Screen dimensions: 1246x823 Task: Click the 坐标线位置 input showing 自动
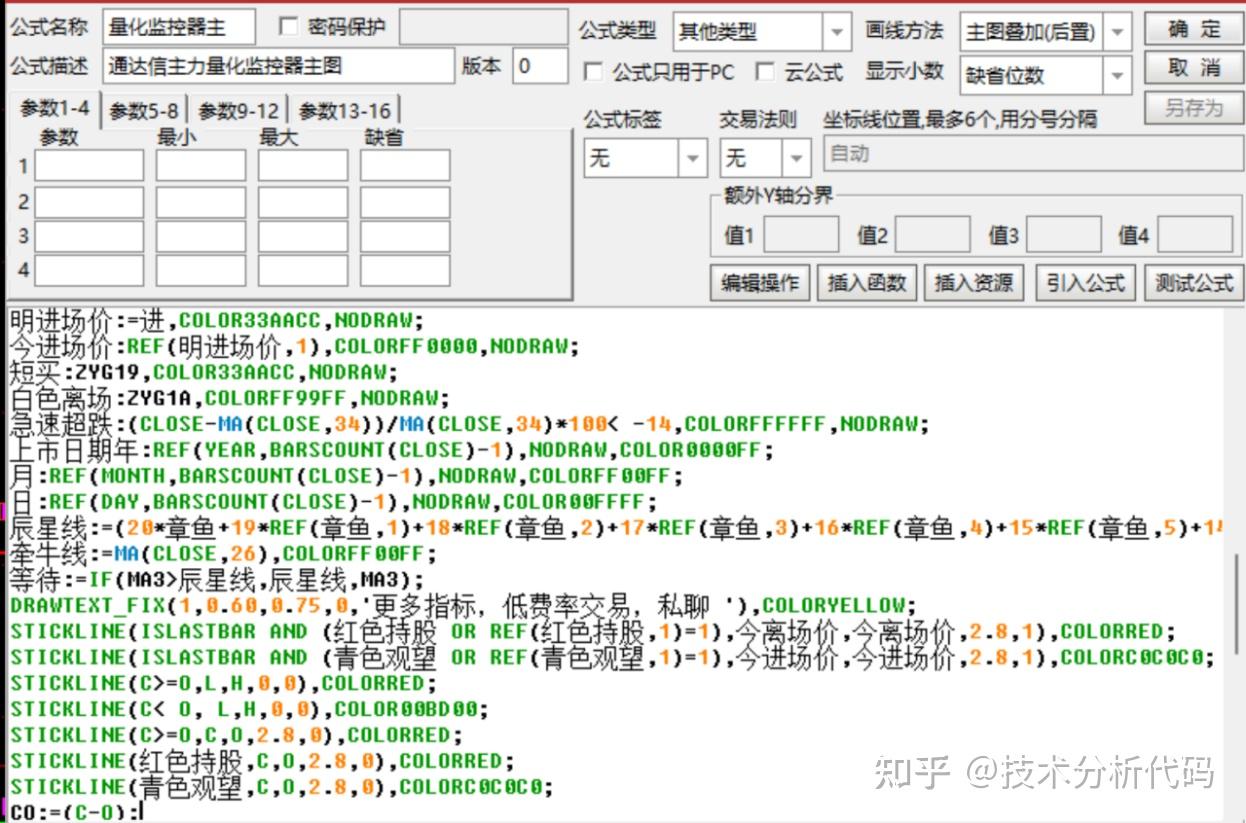coord(1032,155)
